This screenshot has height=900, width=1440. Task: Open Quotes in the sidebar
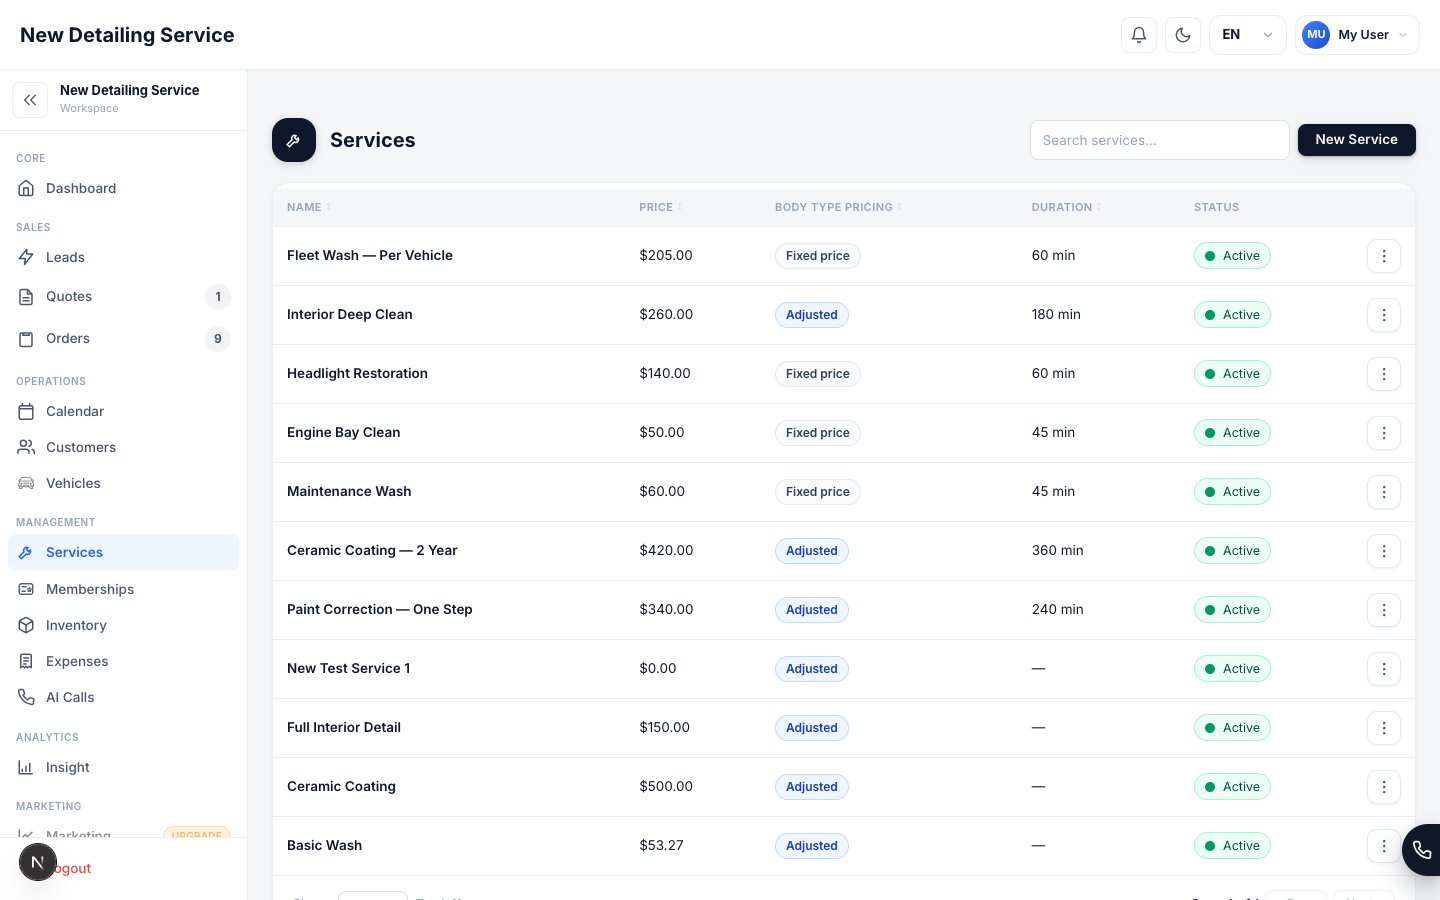[124, 296]
